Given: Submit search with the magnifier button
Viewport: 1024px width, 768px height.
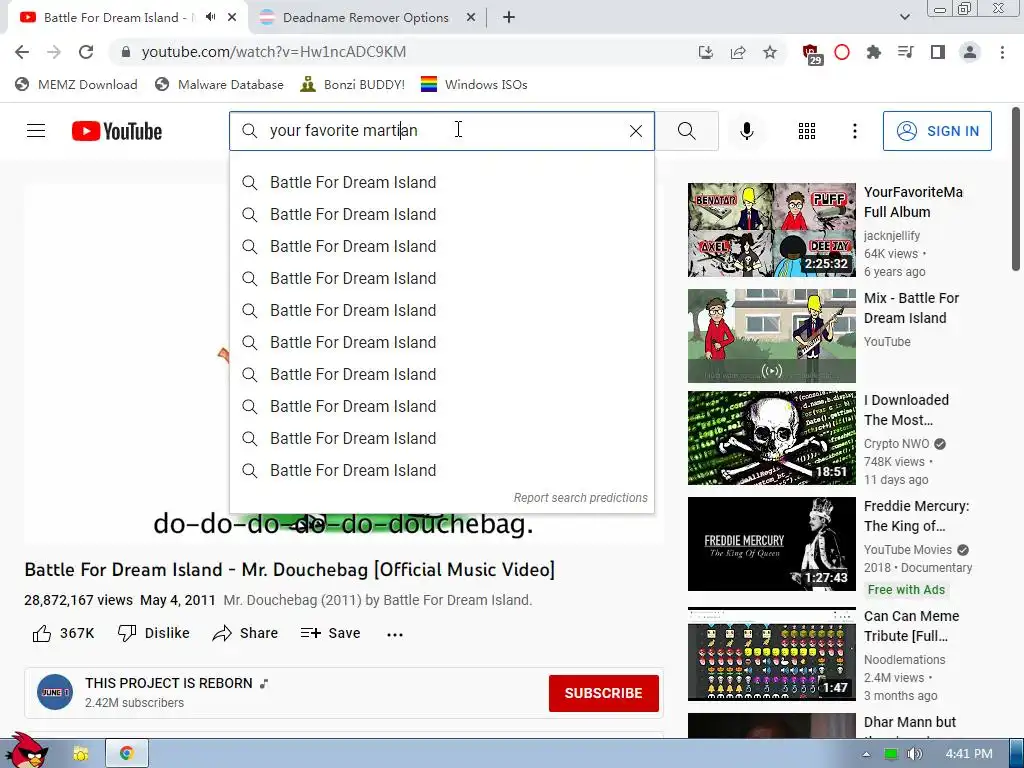Looking at the screenshot, I should [686, 131].
